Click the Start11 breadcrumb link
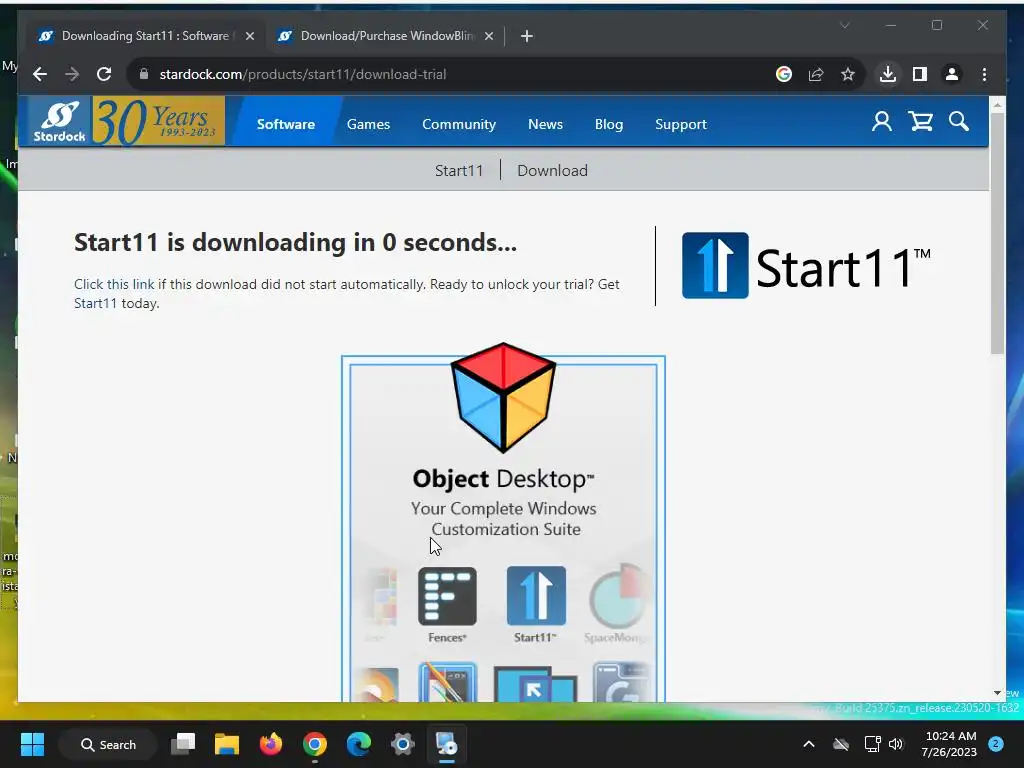Image resolution: width=1024 pixels, height=768 pixels. (x=459, y=170)
